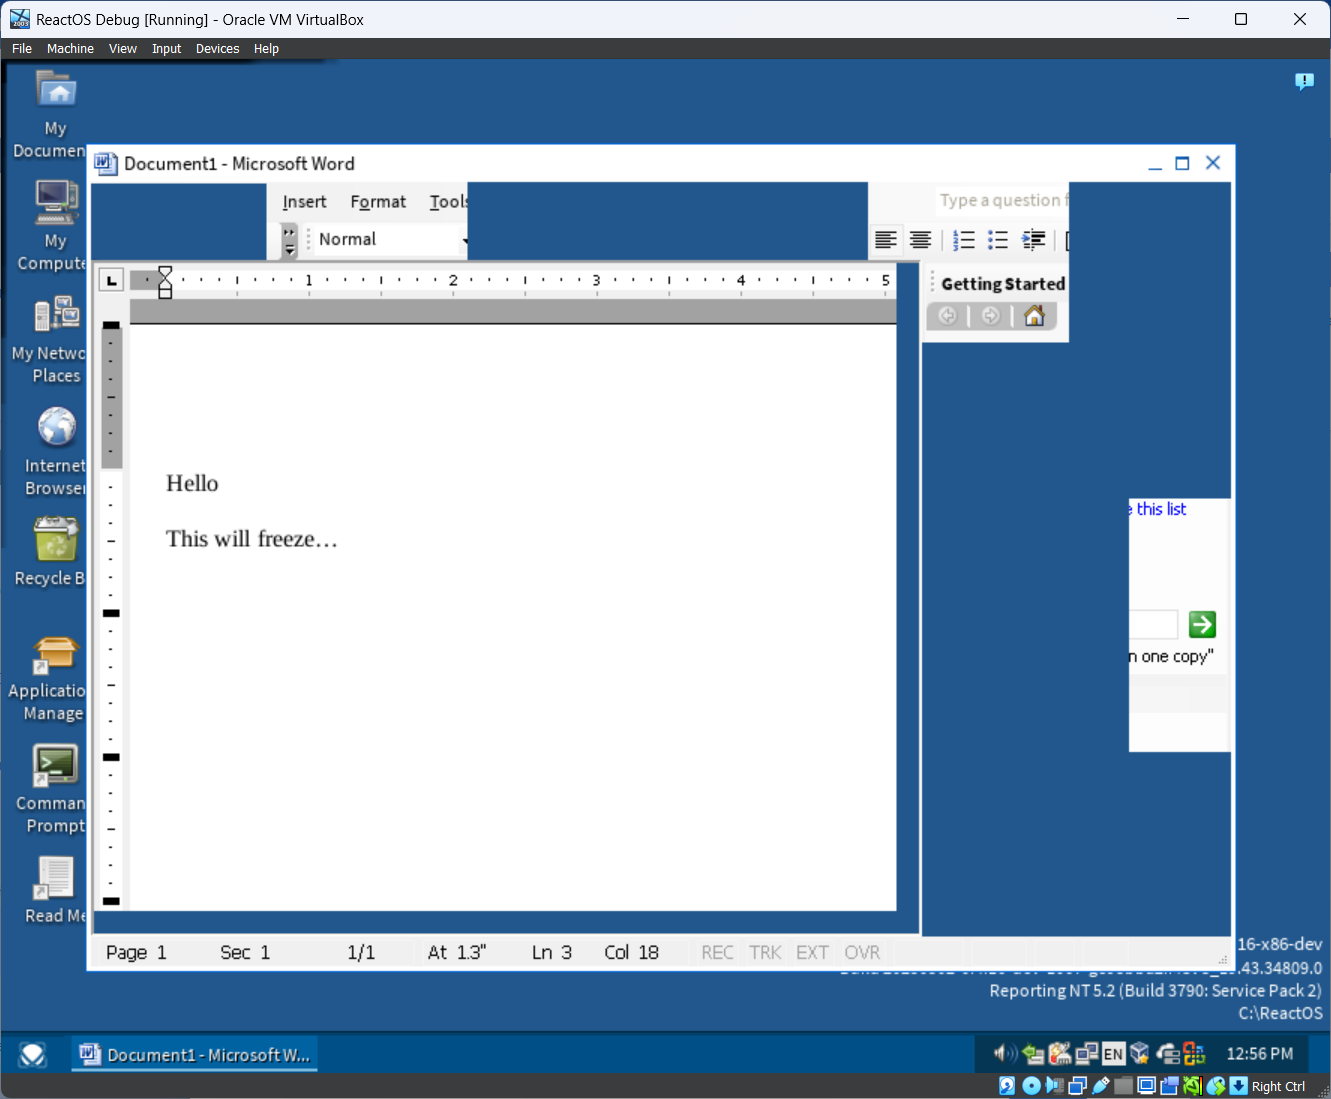This screenshot has width=1331, height=1099.
Task: Click the volume speaker tray icon
Action: coord(1005,1053)
